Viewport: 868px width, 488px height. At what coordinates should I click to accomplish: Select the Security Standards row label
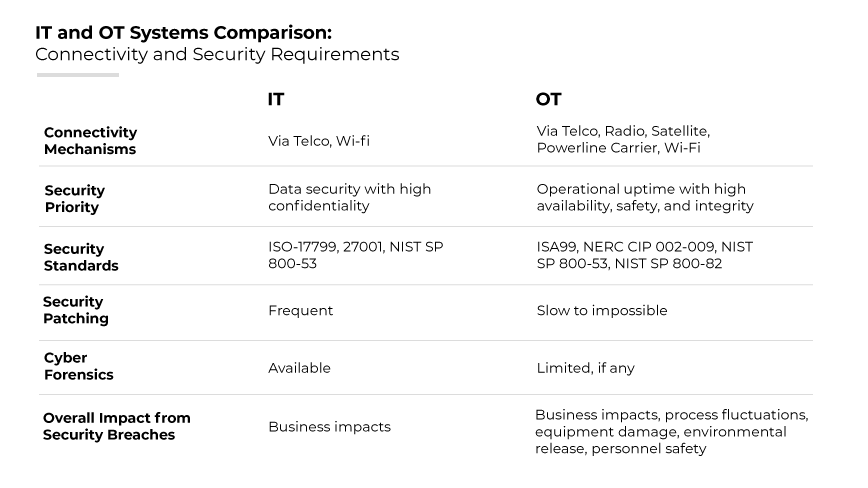[80, 257]
